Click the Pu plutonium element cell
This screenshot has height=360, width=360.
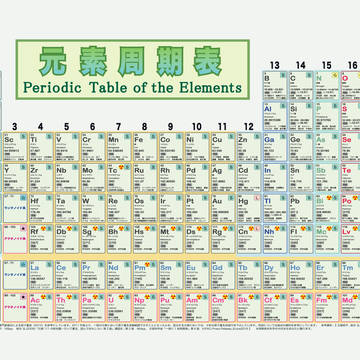pyautogui.click(x=171, y=308)
